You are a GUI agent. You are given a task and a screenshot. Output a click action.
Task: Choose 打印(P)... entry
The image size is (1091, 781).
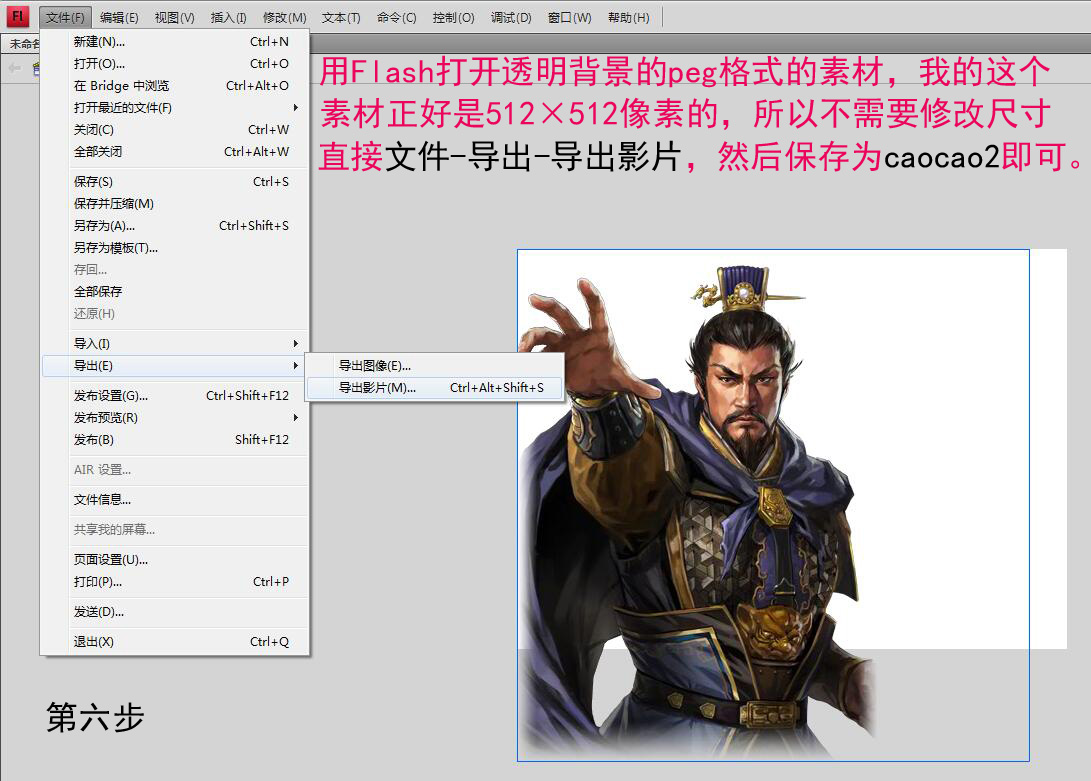pyautogui.click(x=175, y=582)
